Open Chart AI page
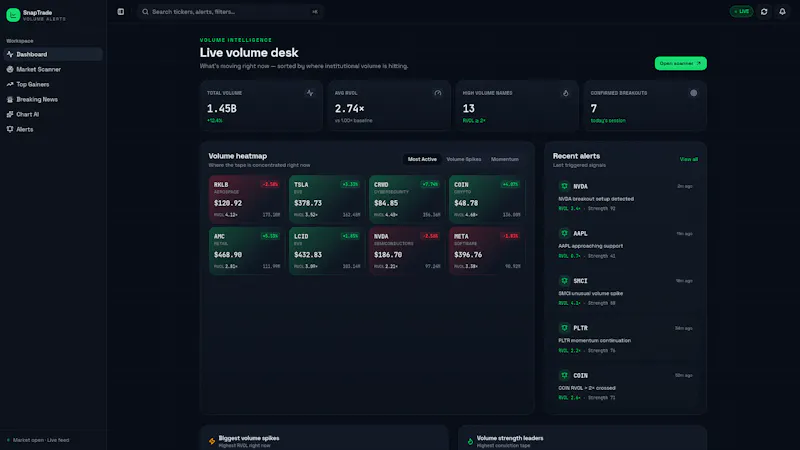This screenshot has width=800, height=450. pos(53,114)
